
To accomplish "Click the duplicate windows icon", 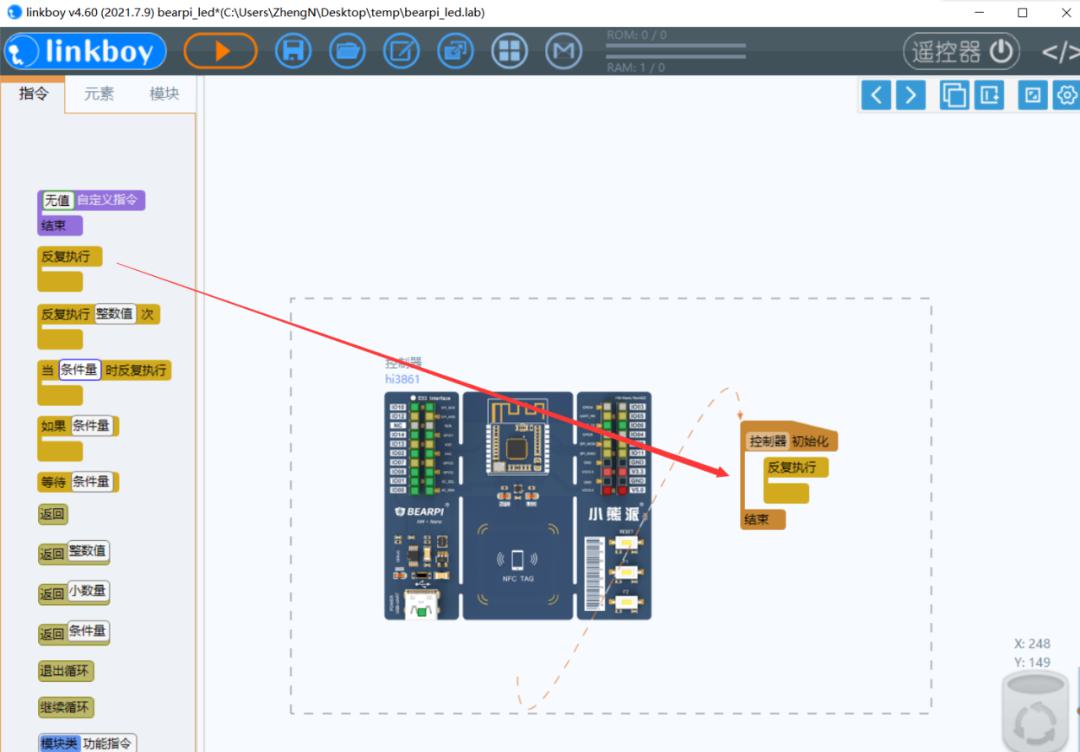I will tap(954, 95).
